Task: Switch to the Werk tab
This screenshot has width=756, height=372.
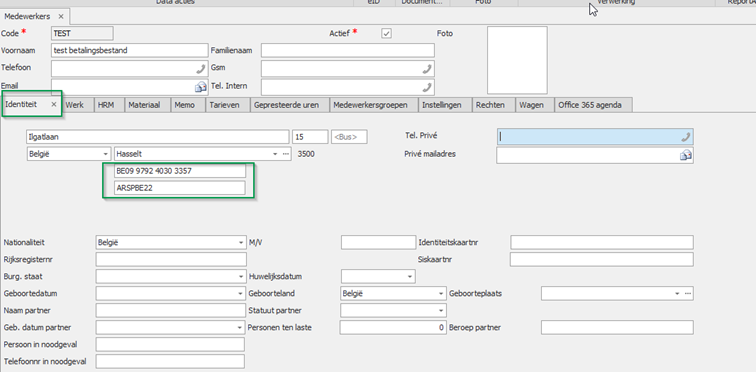Action: coord(78,105)
